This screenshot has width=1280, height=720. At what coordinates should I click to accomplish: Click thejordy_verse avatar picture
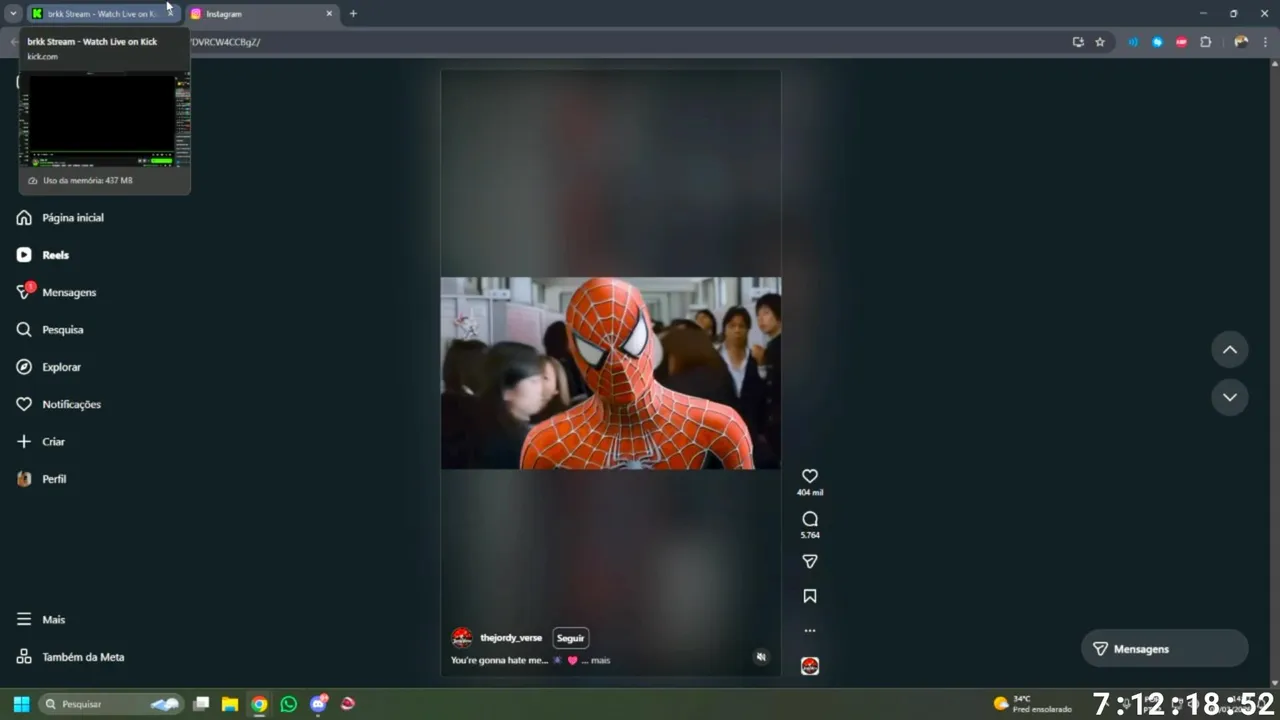462,638
